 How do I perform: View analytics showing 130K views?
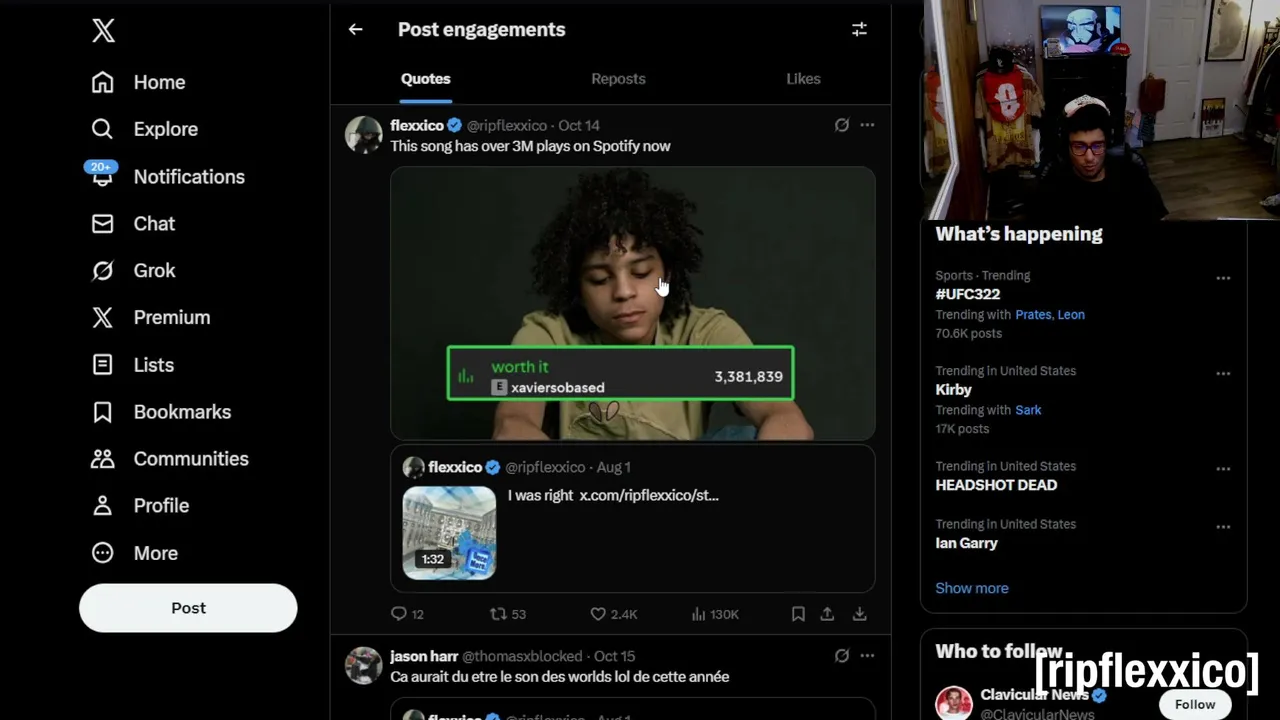(715, 614)
